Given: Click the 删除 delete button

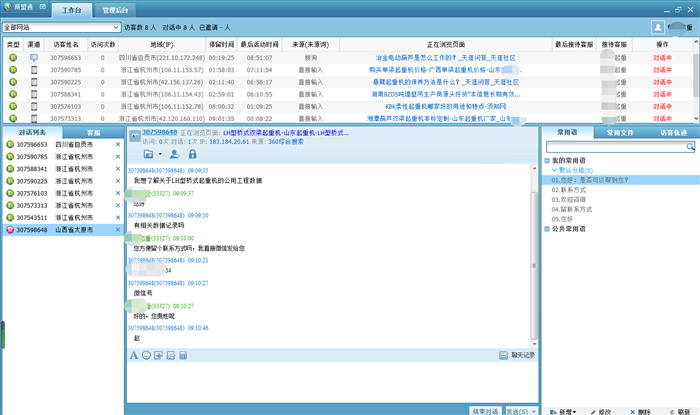Looking at the screenshot, I should coord(635,411).
